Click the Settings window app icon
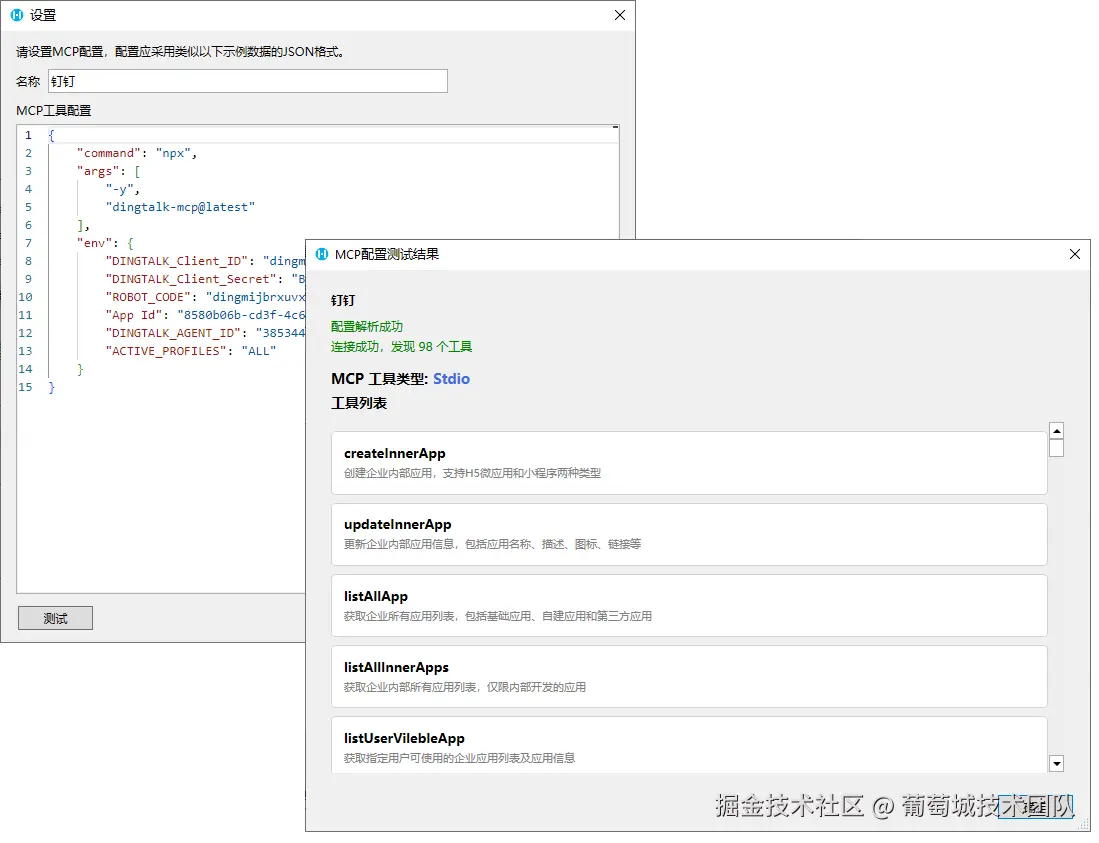 [17, 15]
